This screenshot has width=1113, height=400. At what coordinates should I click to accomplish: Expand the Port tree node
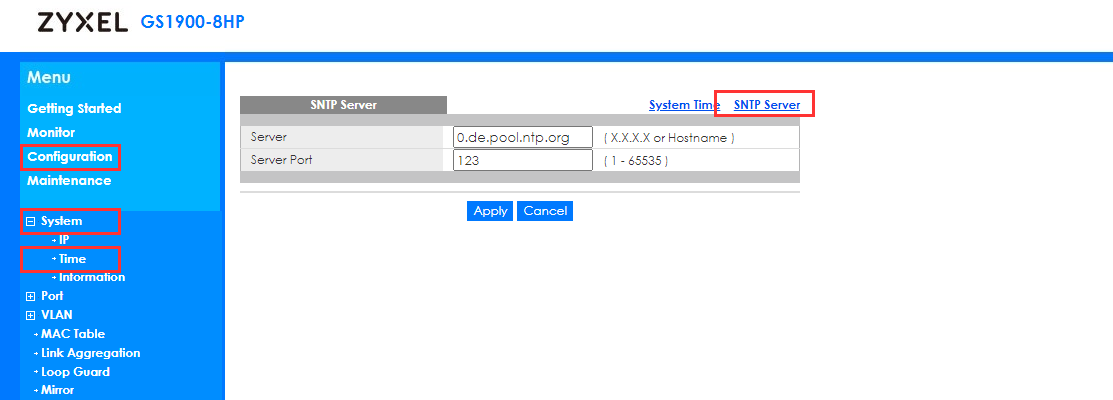click(31, 296)
